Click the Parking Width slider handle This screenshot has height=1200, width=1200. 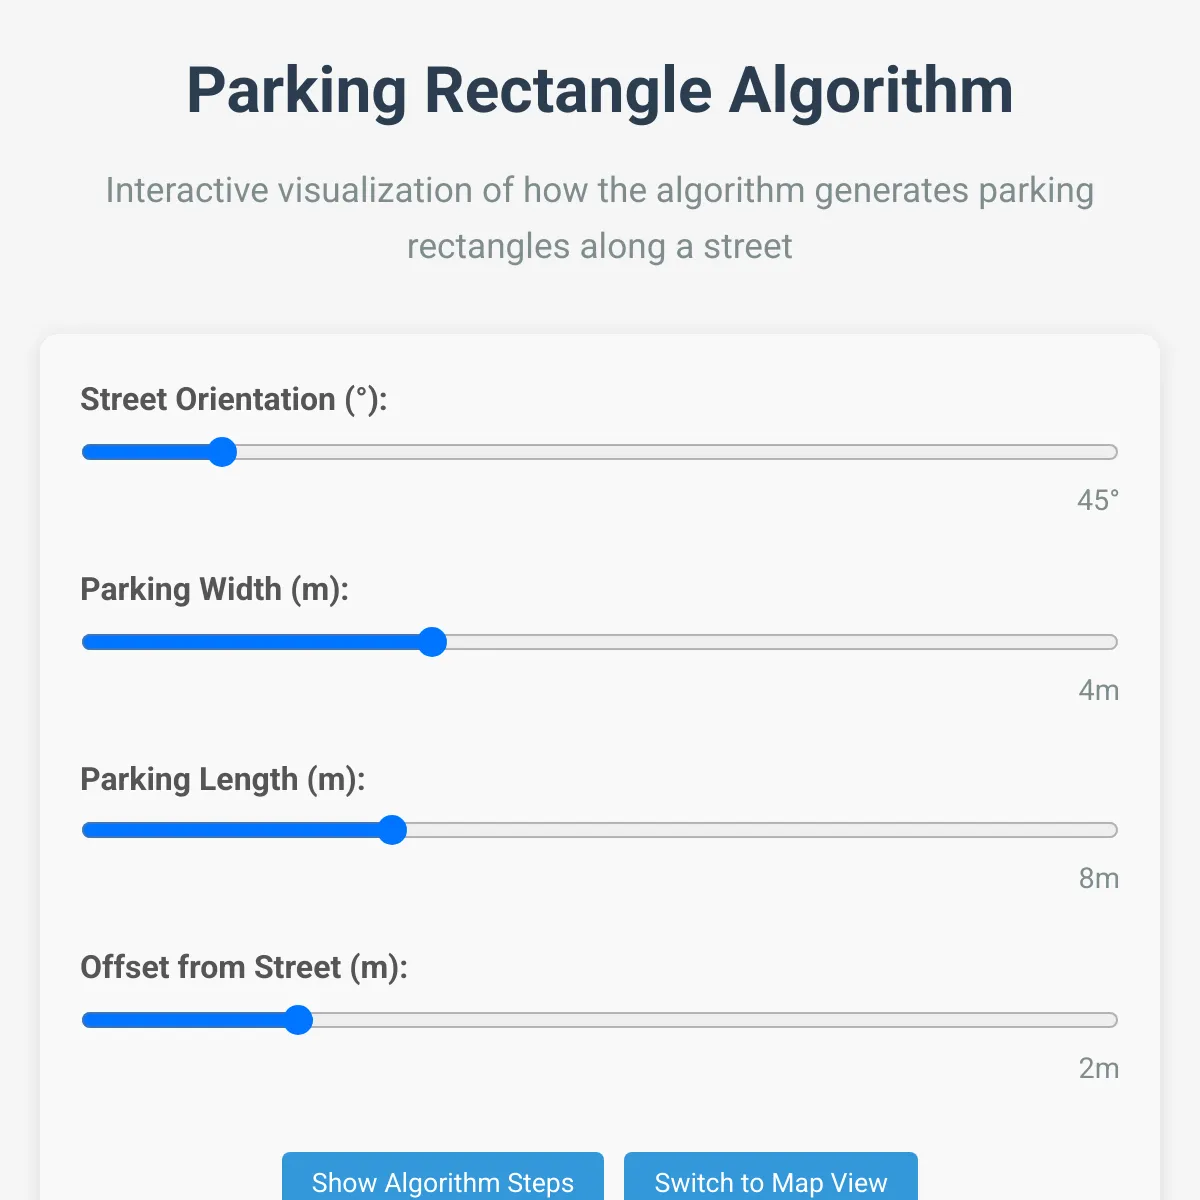(433, 642)
